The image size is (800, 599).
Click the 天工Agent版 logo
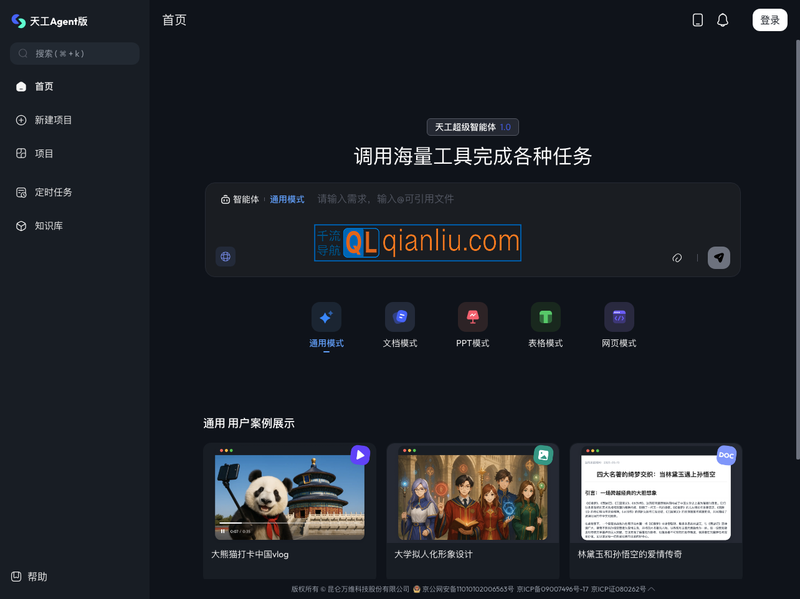[x=53, y=20]
